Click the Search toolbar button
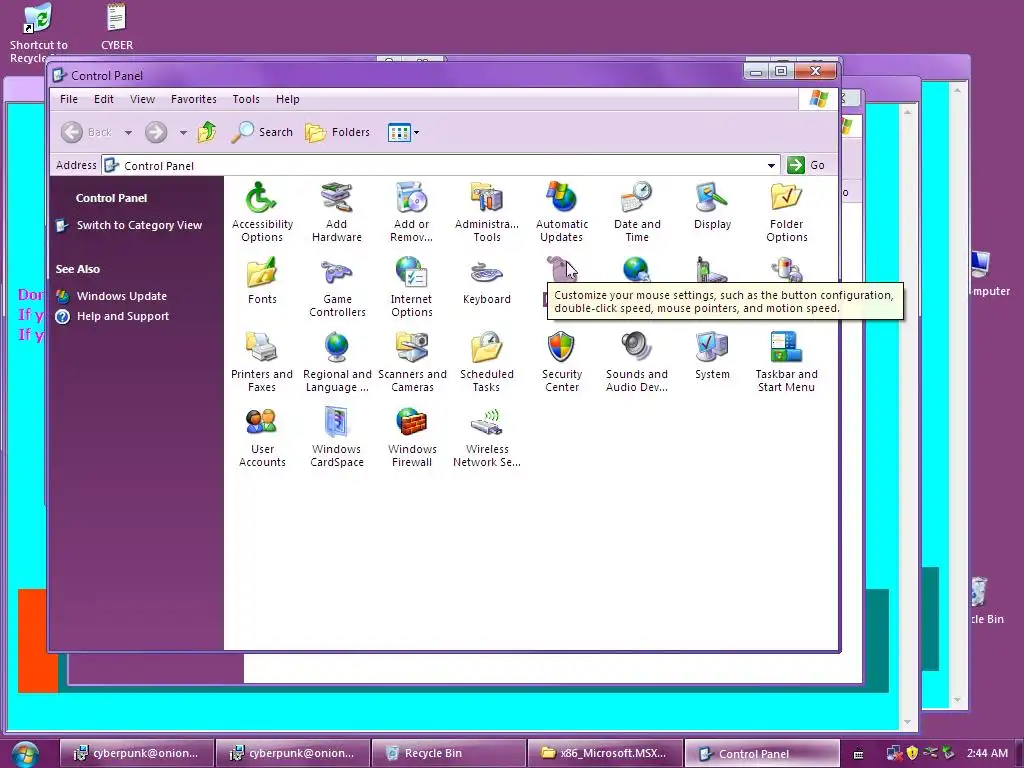 [x=263, y=132]
